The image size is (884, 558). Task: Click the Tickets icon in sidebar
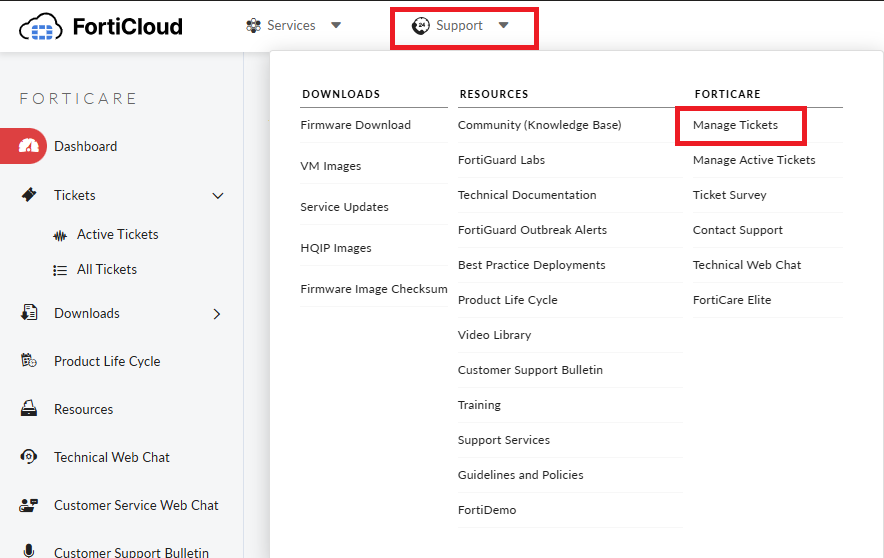(x=29, y=195)
